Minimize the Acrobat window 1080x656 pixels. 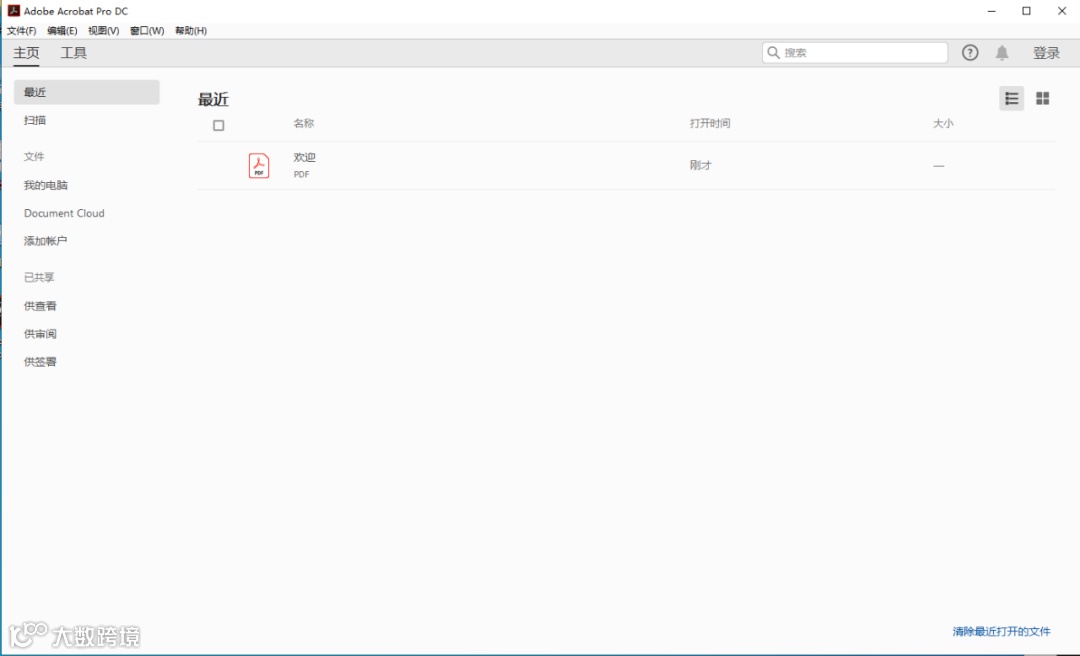pos(992,11)
